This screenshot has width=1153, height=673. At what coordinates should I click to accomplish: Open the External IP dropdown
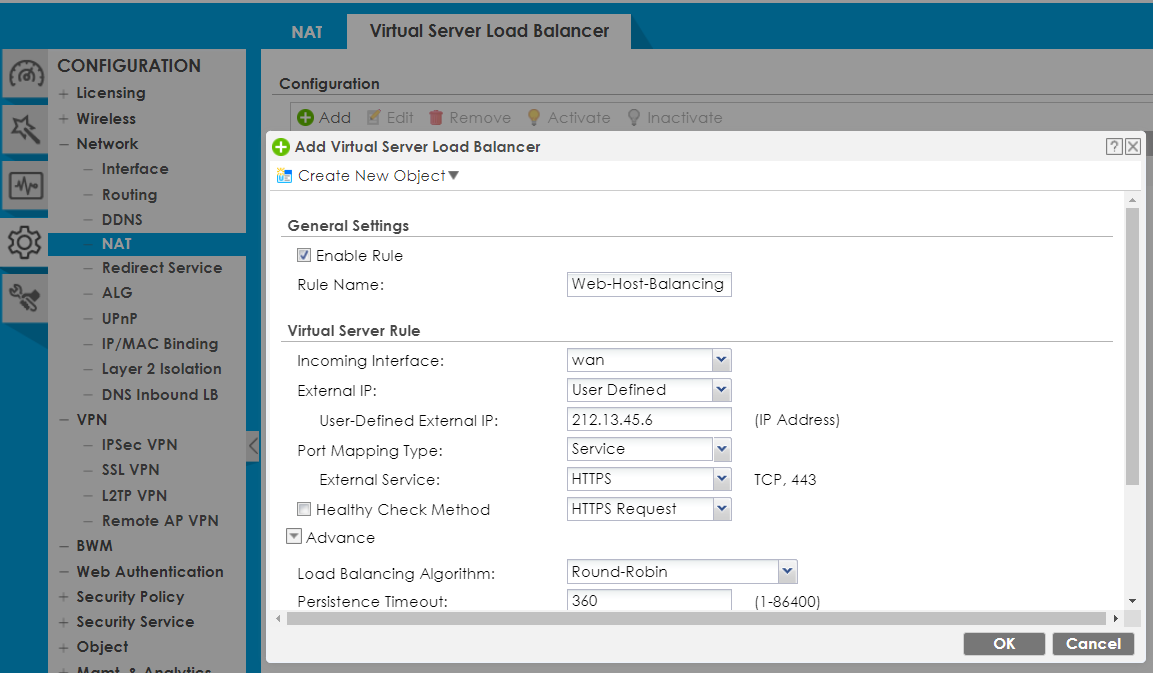click(x=721, y=390)
